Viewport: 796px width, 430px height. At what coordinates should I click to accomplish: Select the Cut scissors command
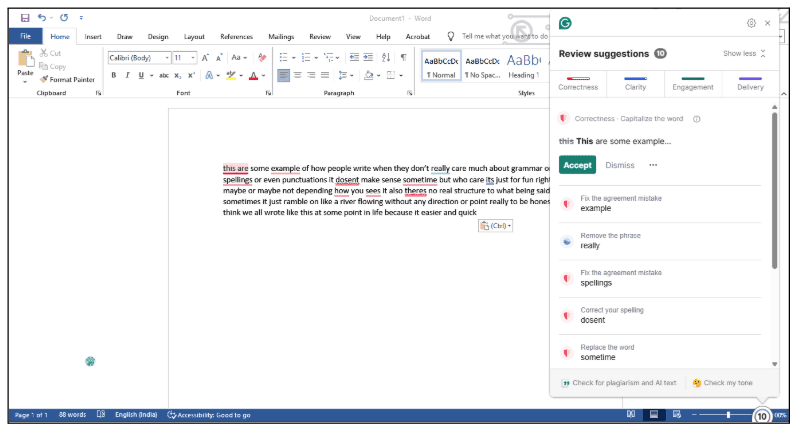pyautogui.click(x=50, y=53)
